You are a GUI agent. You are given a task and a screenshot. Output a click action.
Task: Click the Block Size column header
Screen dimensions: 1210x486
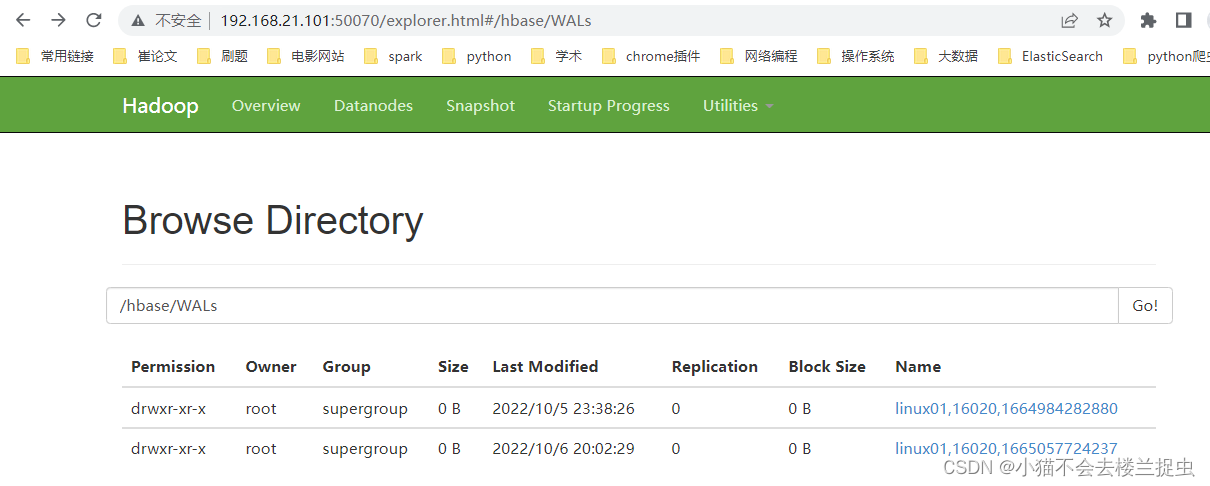coord(827,366)
